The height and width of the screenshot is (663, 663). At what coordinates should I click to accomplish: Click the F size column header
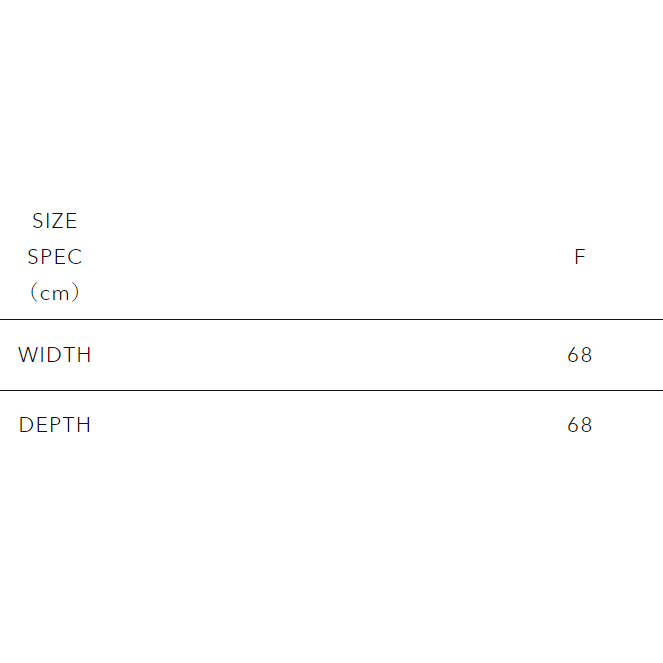(579, 257)
